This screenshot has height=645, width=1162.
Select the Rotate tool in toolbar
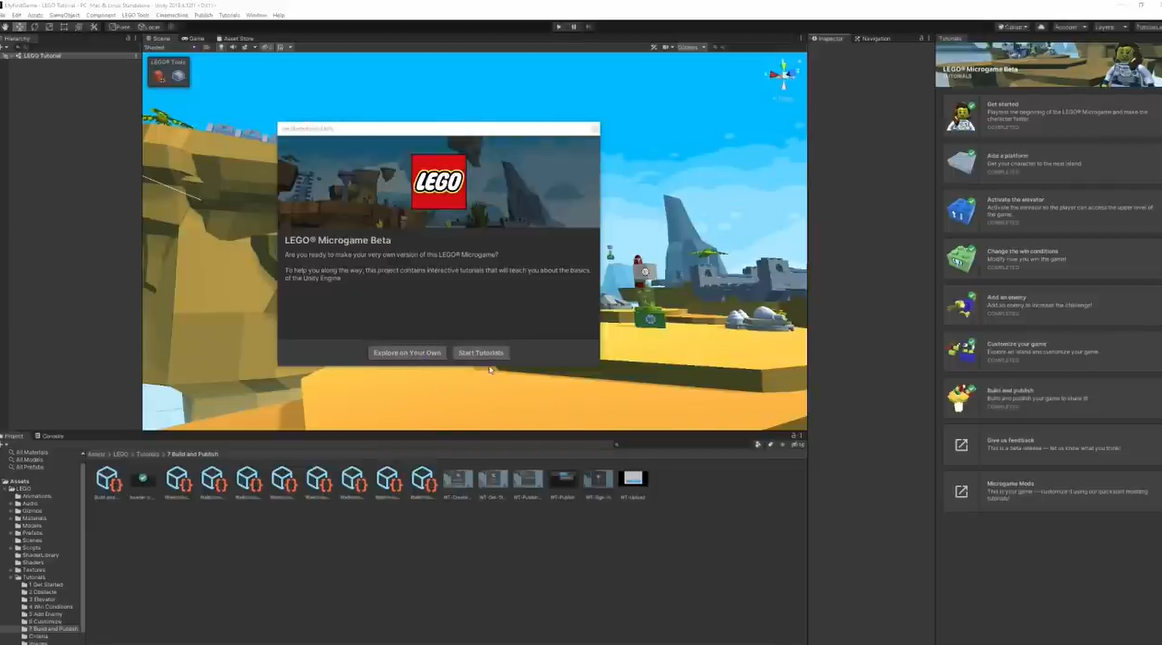pos(34,27)
